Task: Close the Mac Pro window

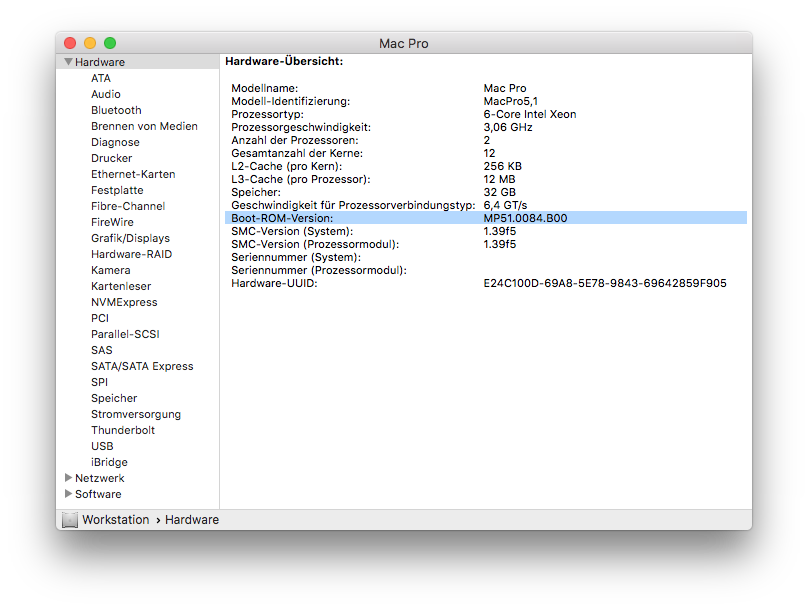Action: point(70,43)
